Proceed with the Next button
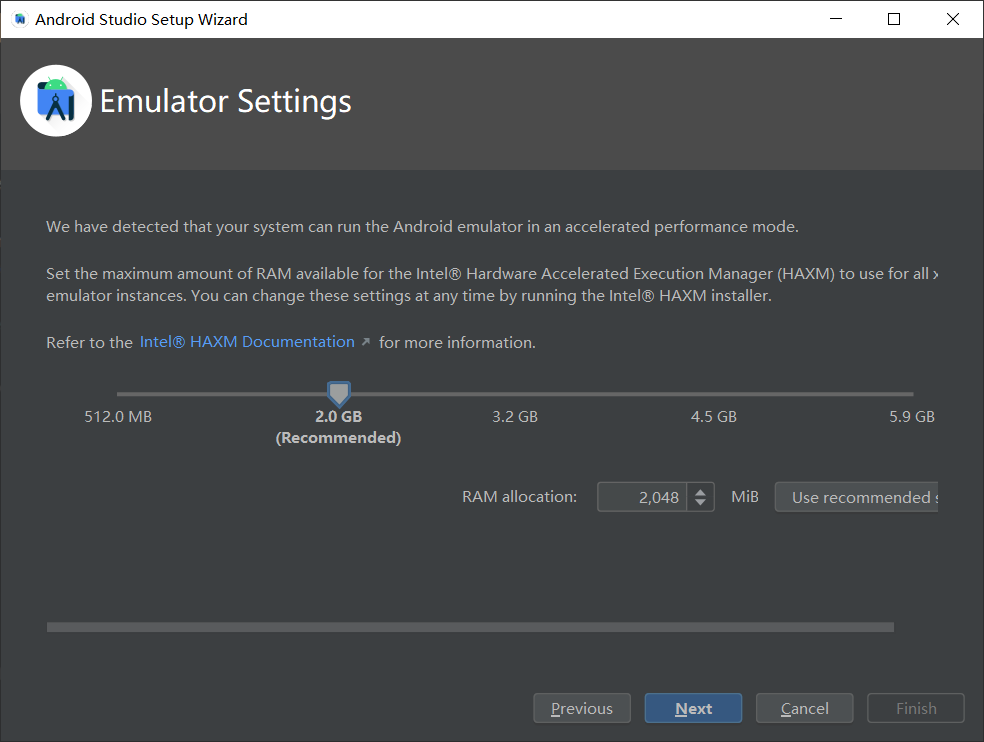 click(x=693, y=708)
